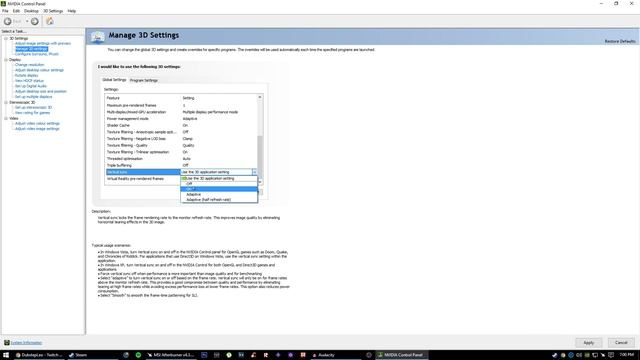Select Multi-display/mixed-GPU acceleration row

pos(181,112)
